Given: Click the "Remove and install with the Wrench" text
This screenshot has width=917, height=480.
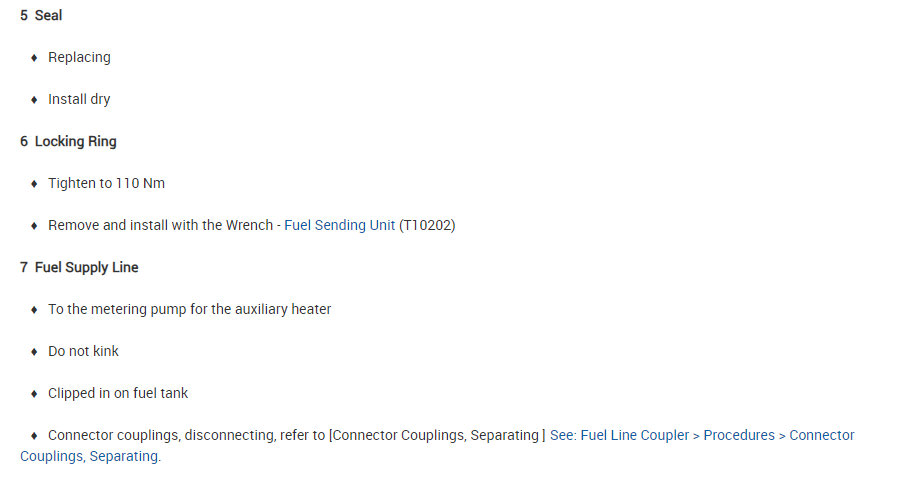Looking at the screenshot, I should coord(160,226).
